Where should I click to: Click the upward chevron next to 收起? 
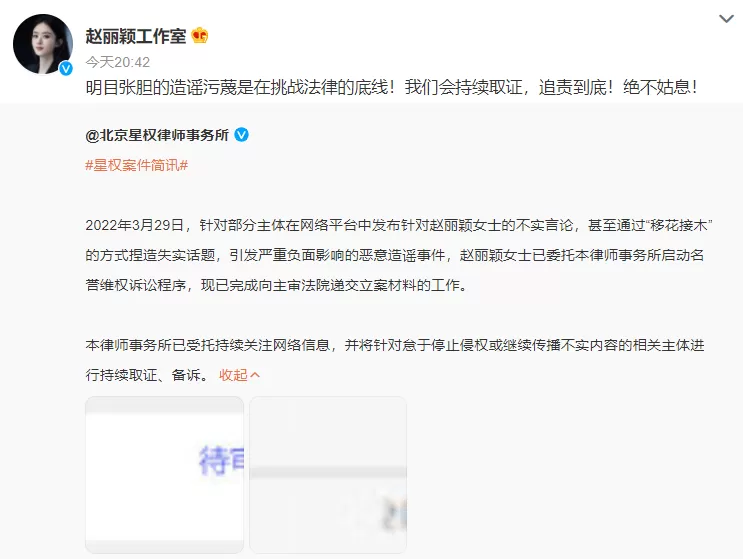[x=255, y=375]
